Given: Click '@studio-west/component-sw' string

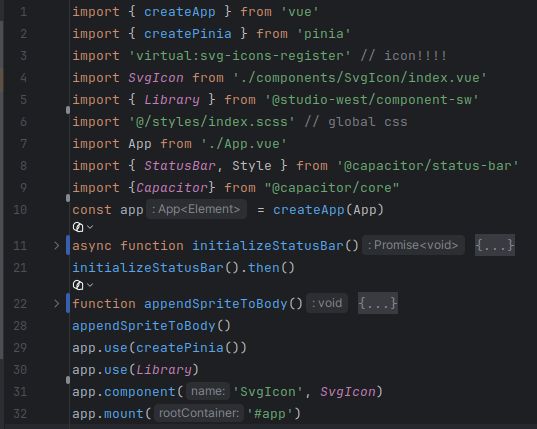Looking at the screenshot, I should (x=372, y=100).
